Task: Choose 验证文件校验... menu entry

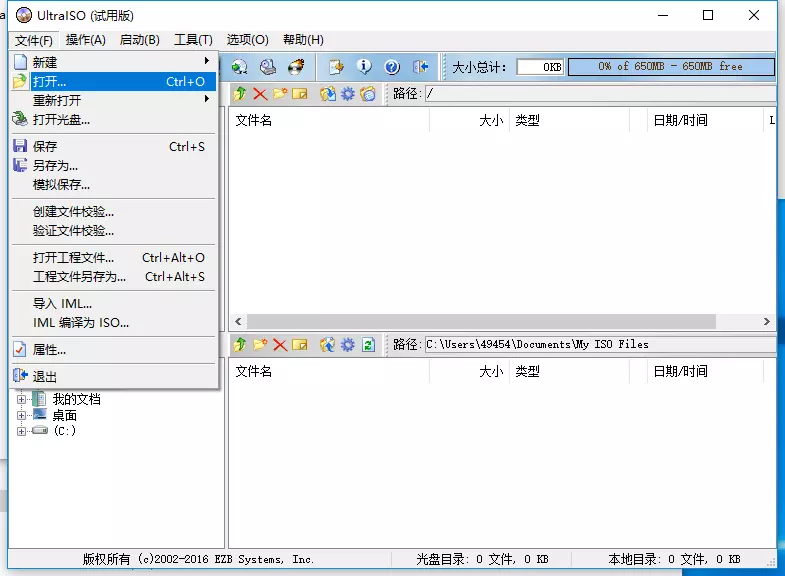Action: point(114,231)
